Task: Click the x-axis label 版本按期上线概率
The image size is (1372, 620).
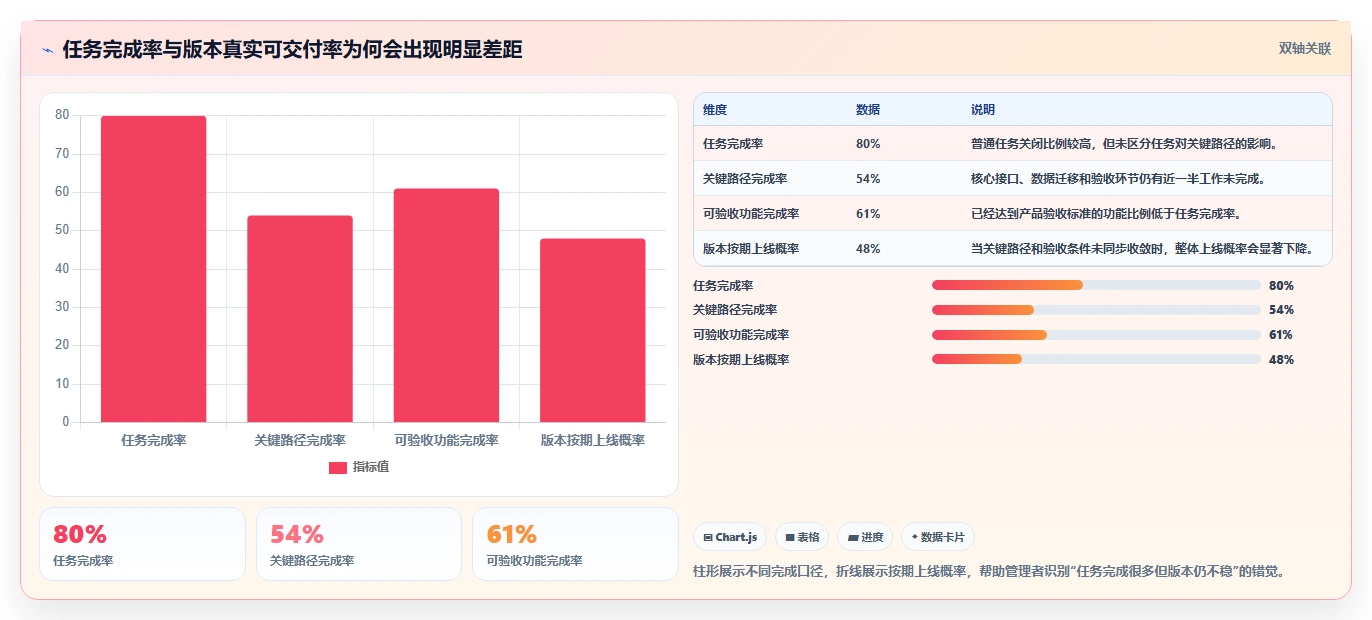Action: (x=593, y=440)
